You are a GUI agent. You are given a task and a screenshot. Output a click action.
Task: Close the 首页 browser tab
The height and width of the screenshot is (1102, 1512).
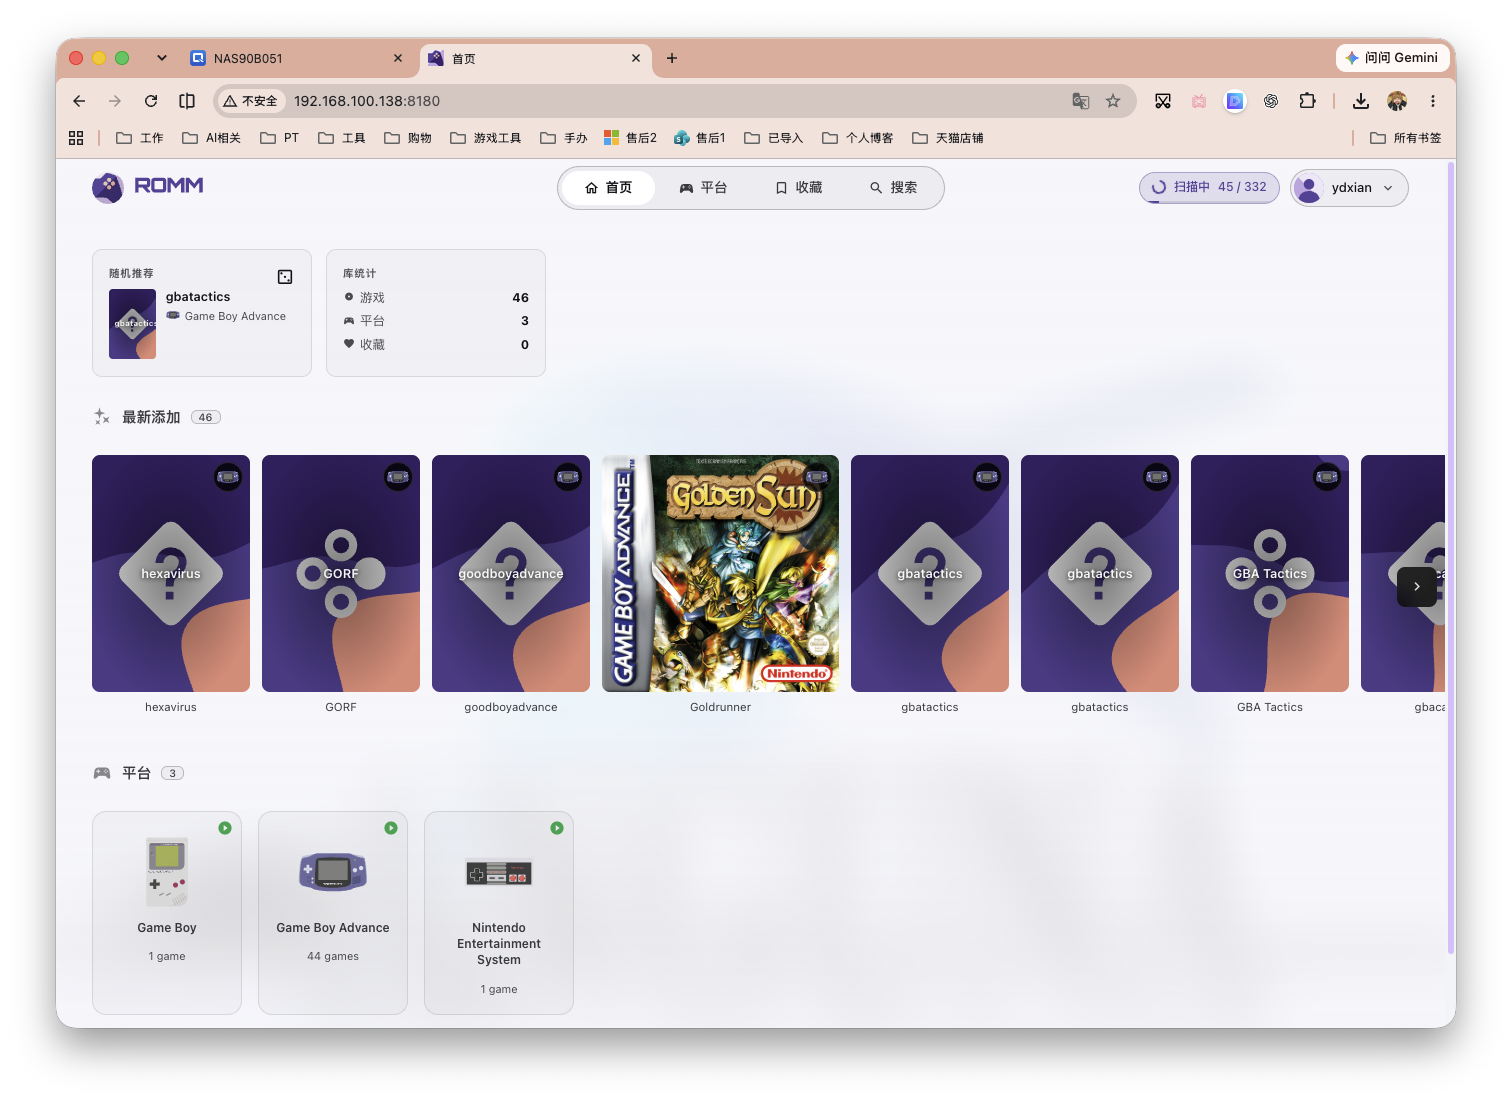(x=636, y=58)
